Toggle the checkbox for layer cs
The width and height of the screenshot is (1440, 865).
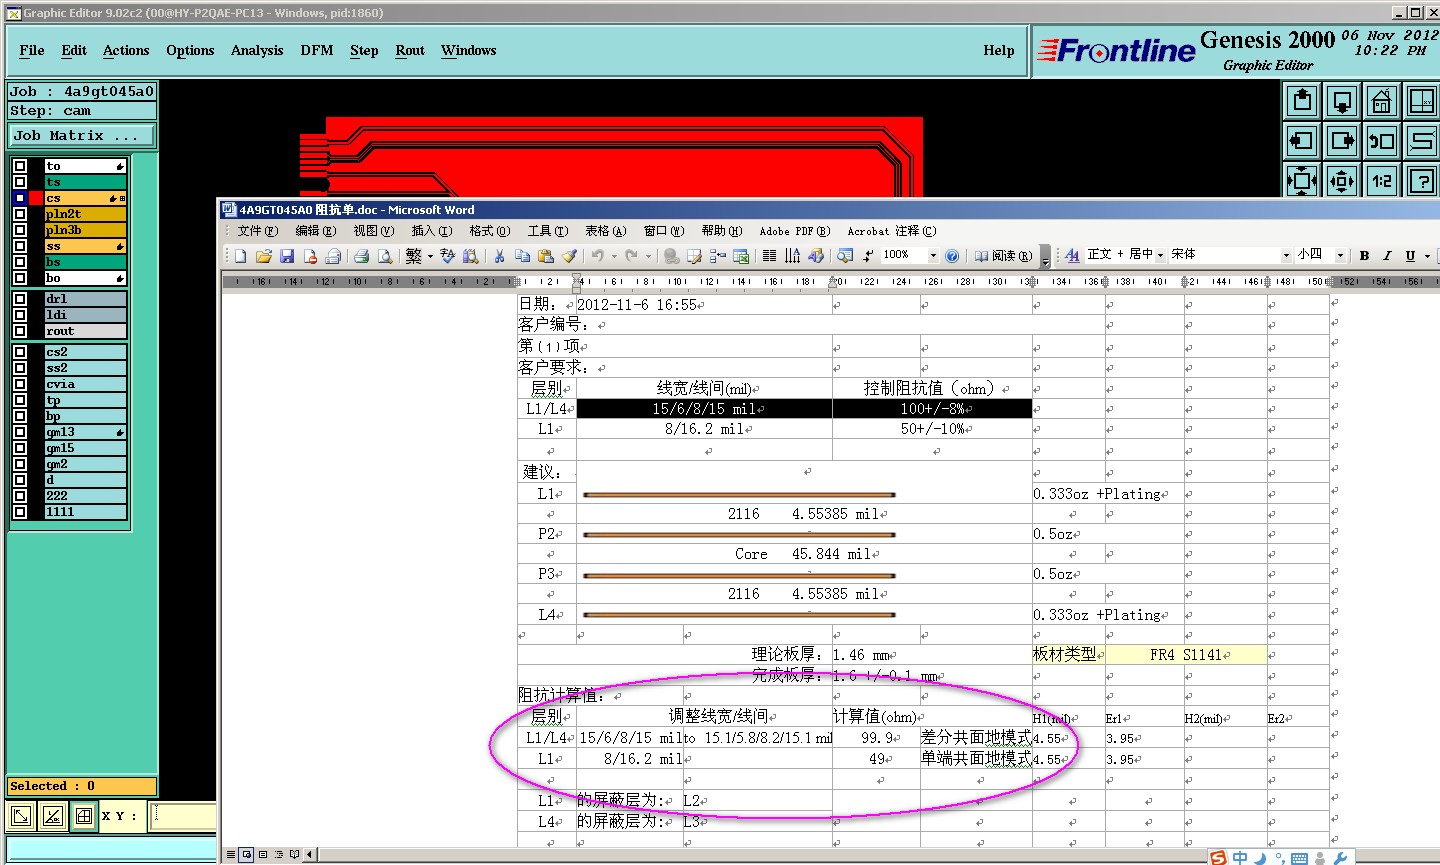tap(20, 198)
